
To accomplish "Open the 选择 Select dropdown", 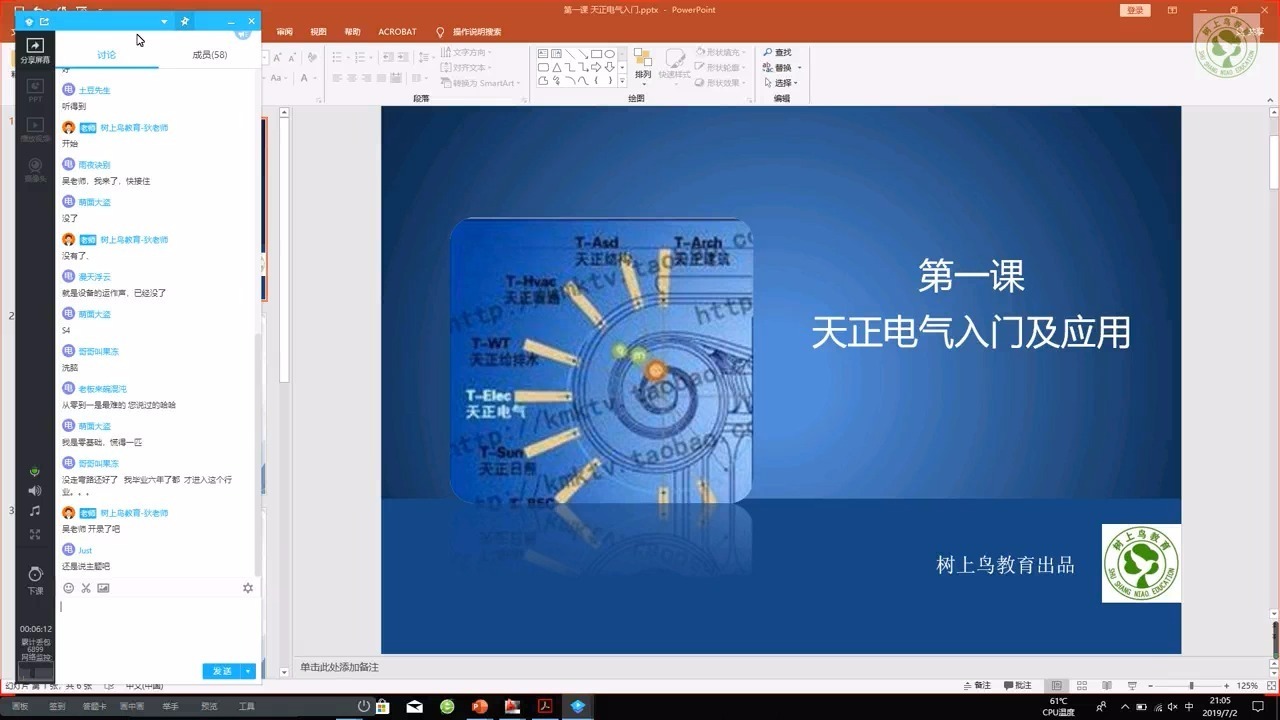I will (782, 83).
